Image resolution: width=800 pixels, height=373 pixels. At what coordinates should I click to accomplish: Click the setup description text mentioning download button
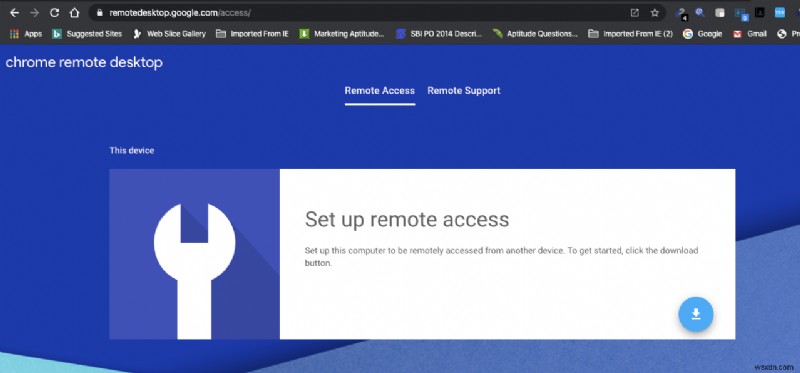[x=502, y=257]
